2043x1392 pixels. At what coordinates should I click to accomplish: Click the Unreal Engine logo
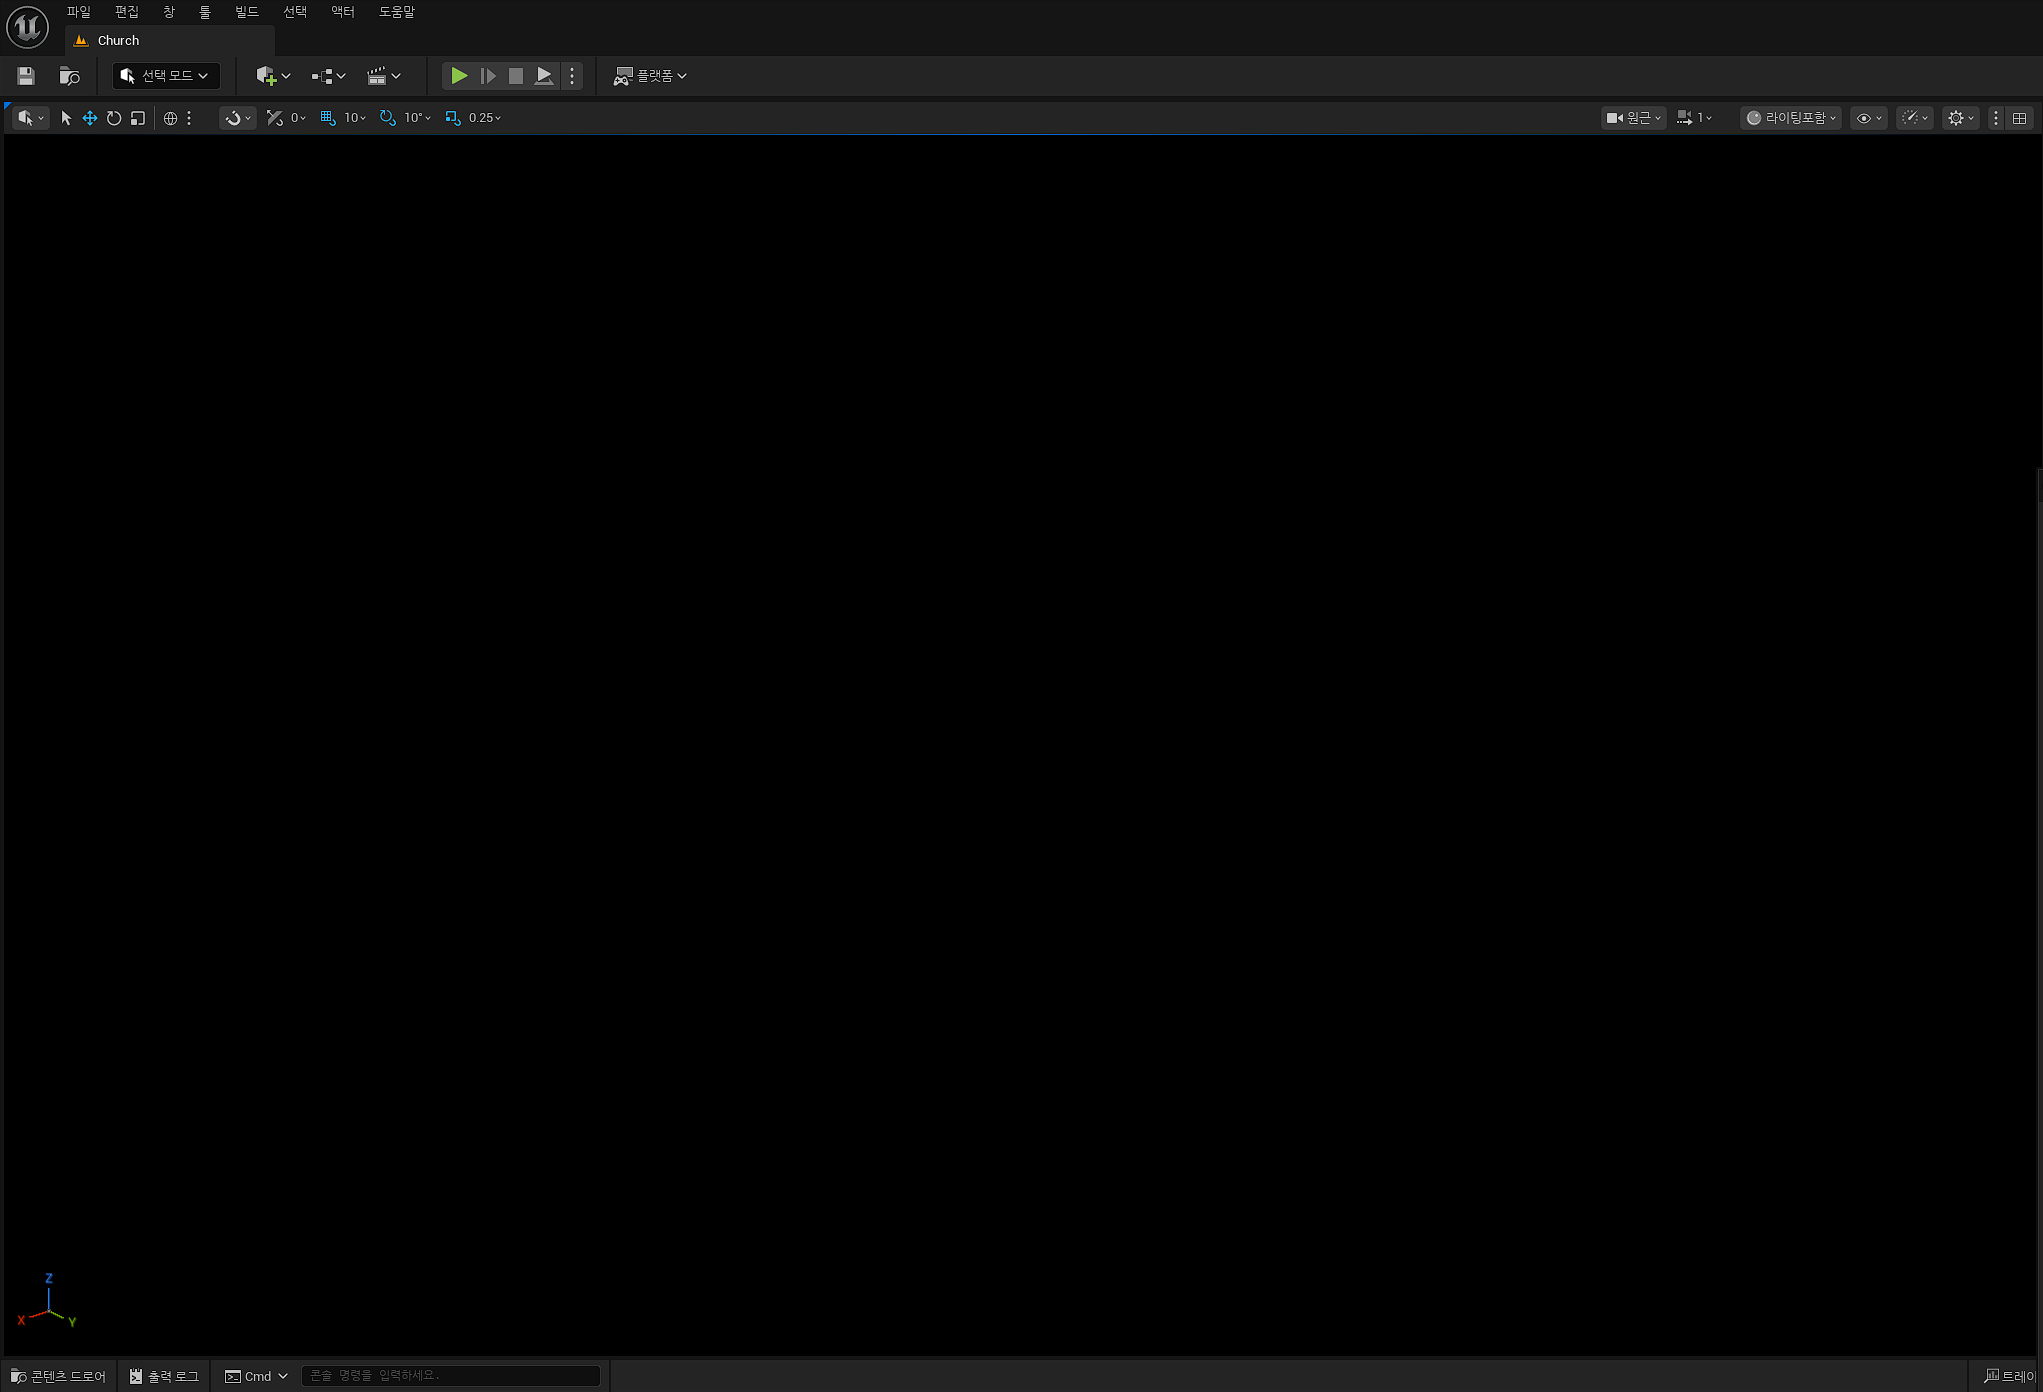click(27, 27)
